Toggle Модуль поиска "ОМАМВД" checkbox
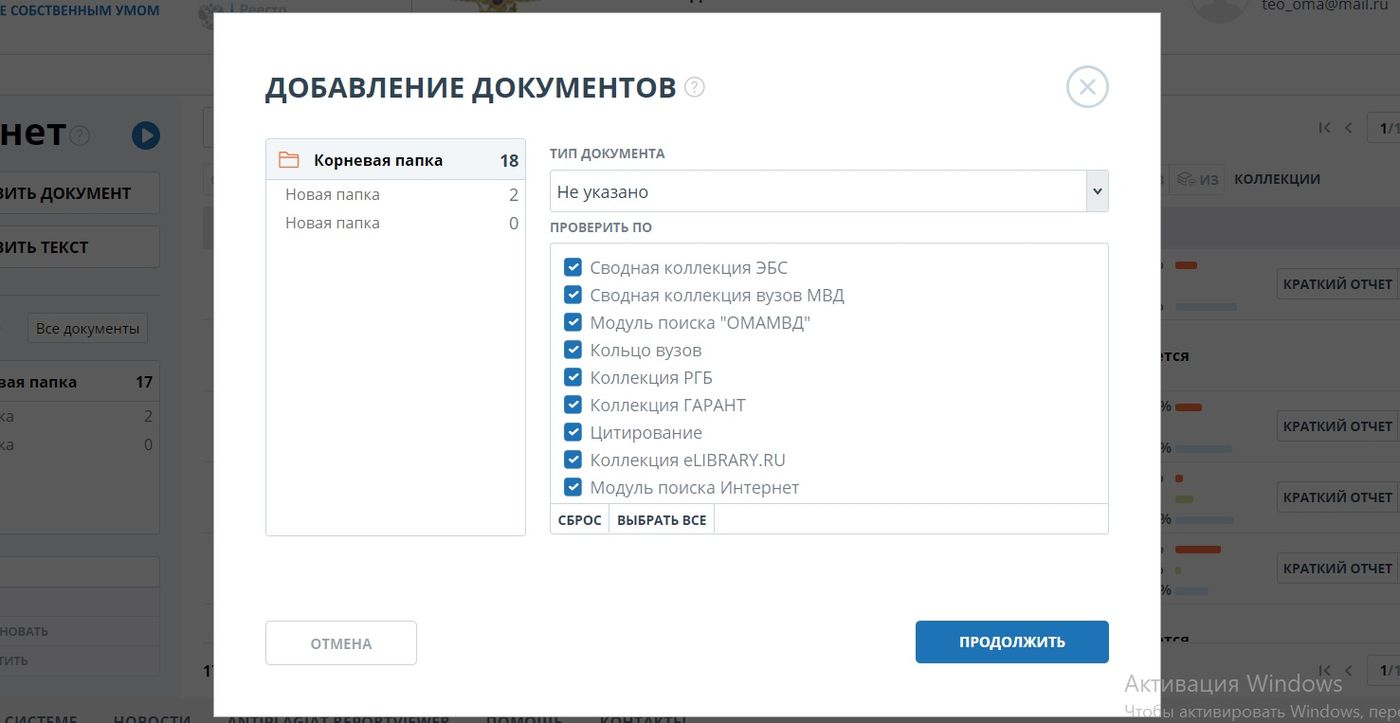The width and height of the screenshot is (1400, 723). point(573,322)
